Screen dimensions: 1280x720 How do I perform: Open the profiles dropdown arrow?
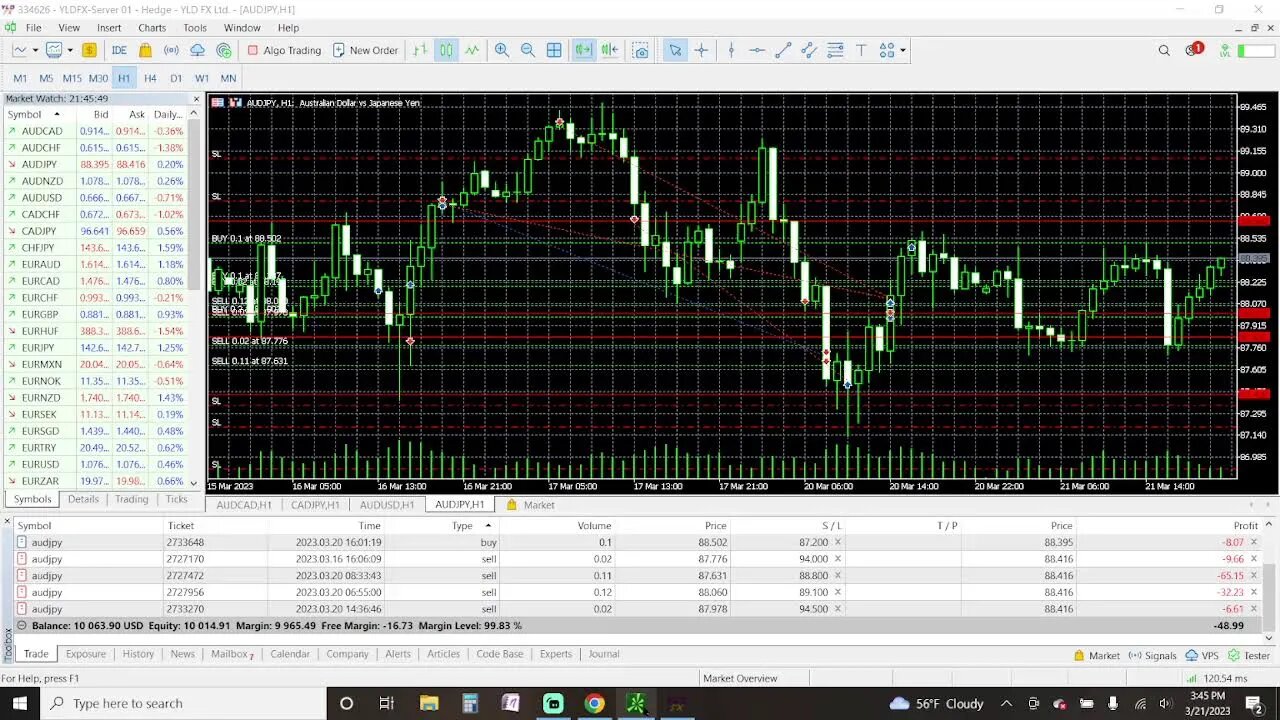tap(70, 50)
